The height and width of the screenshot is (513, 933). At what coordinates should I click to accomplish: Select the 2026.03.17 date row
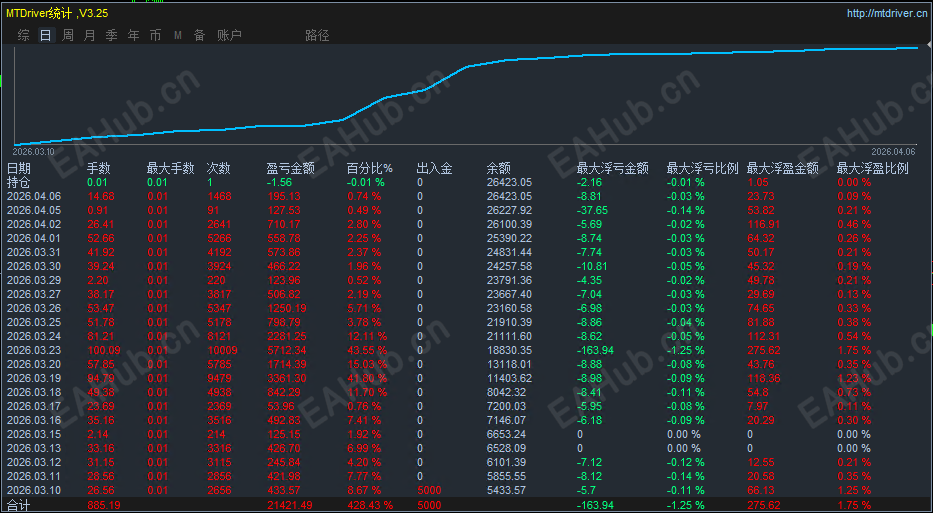click(35, 406)
